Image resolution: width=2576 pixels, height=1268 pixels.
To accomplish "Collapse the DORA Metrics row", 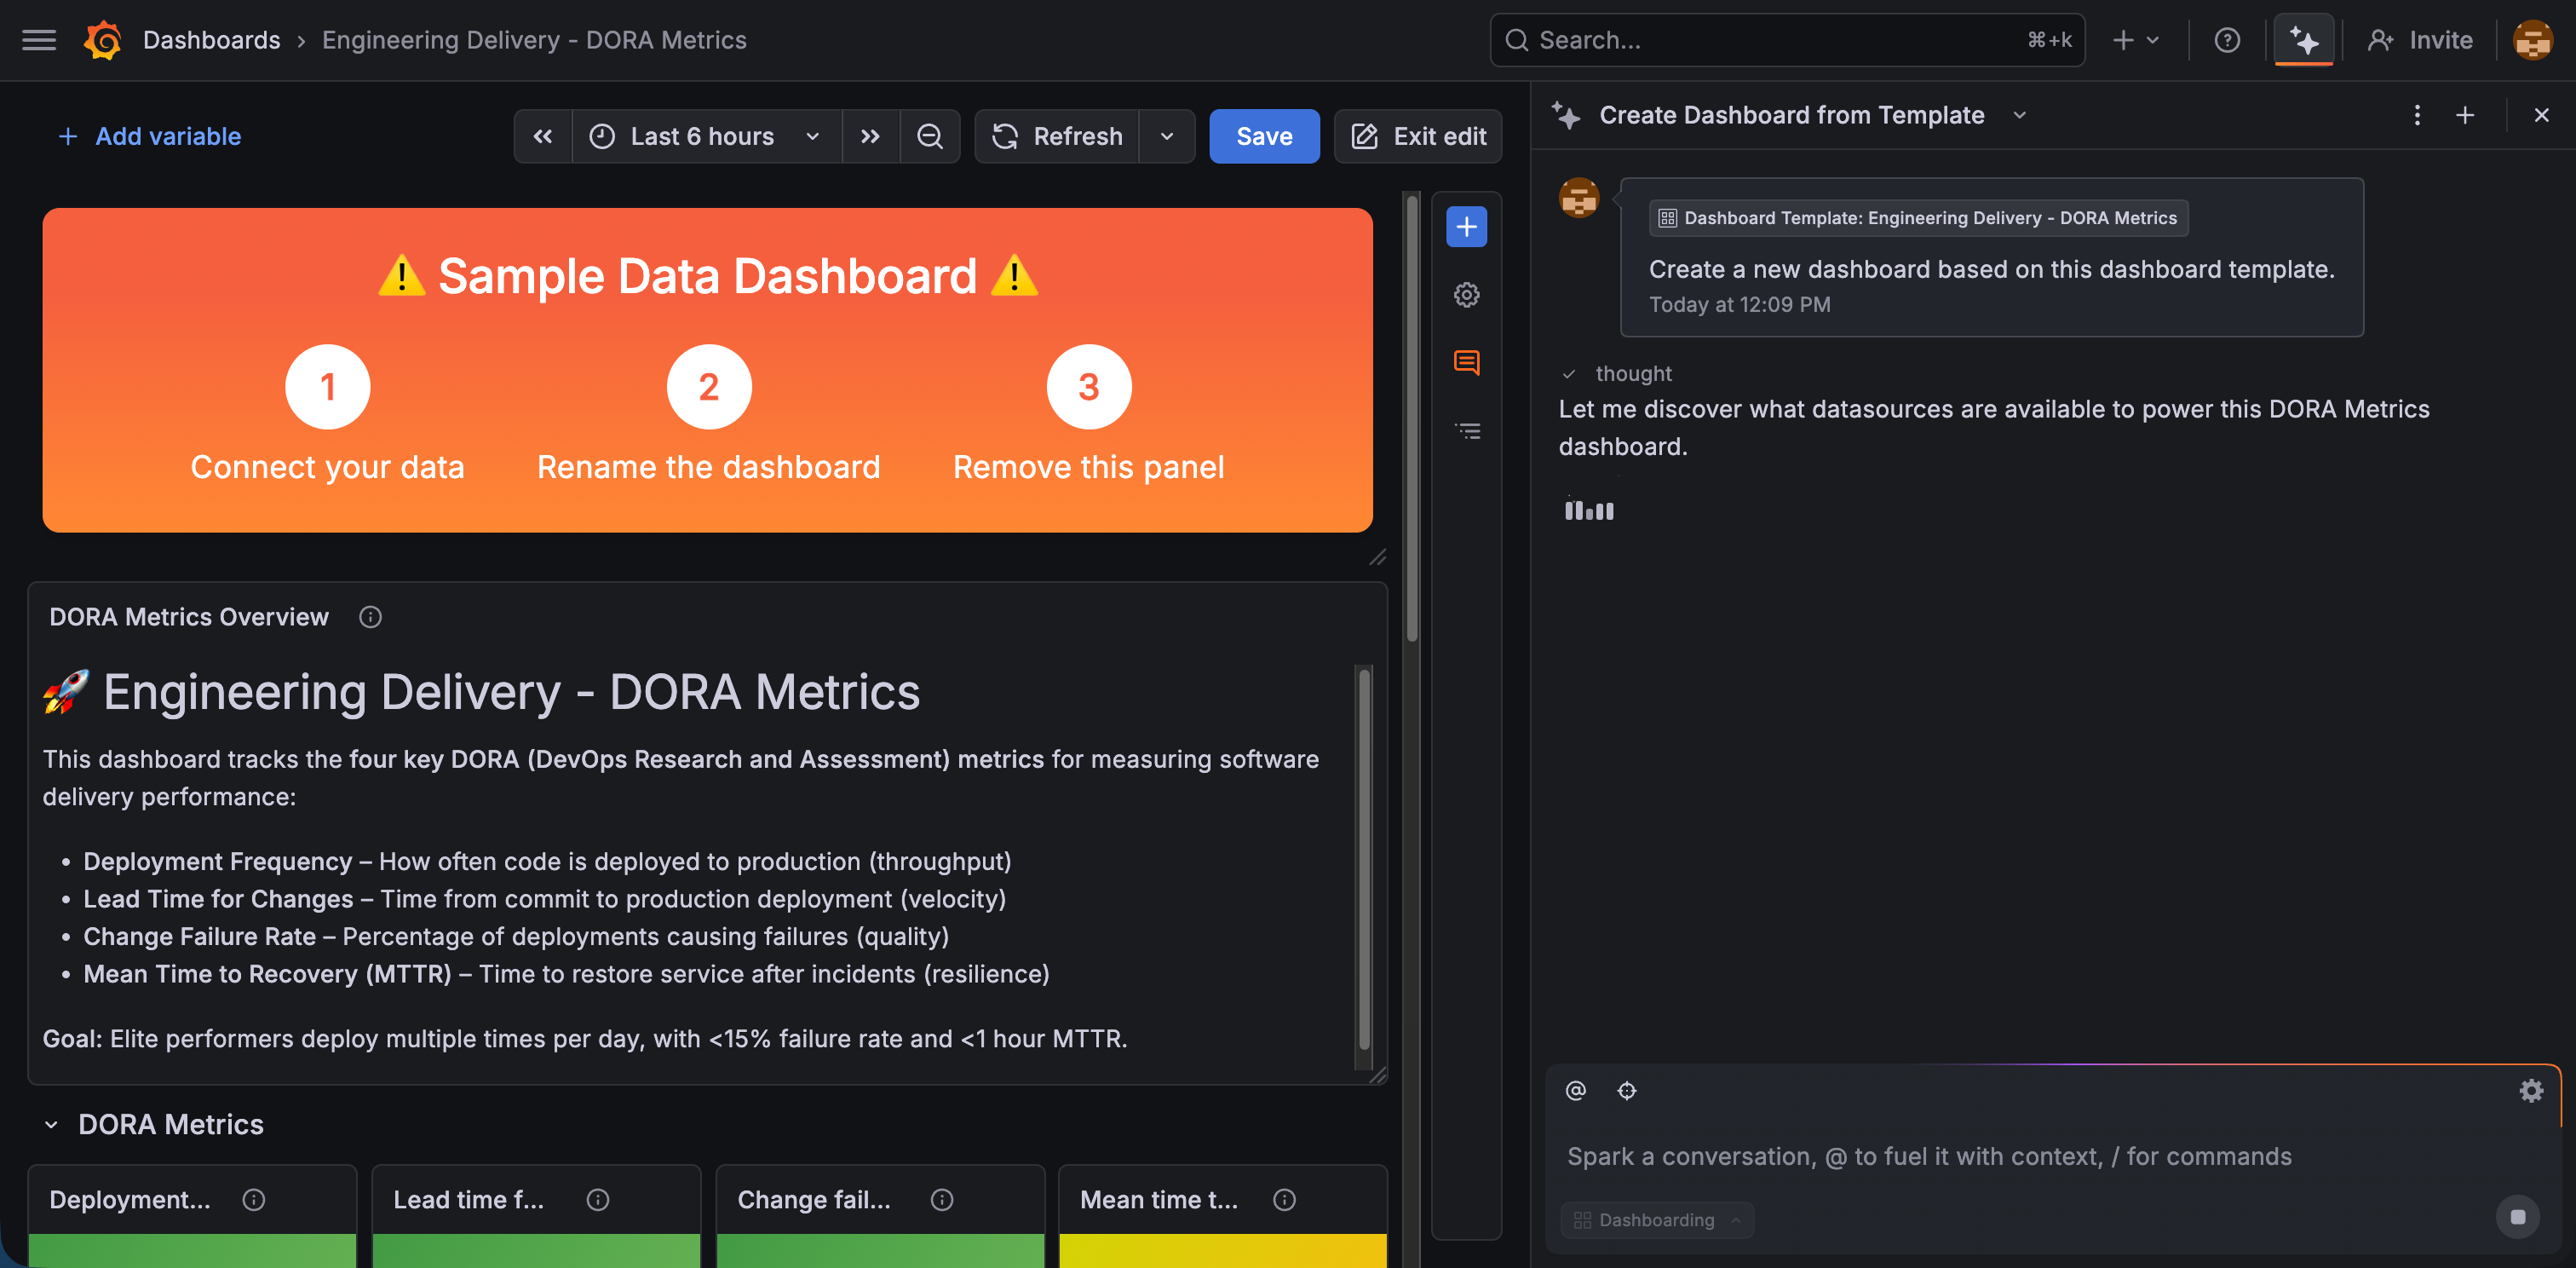I will point(51,1125).
